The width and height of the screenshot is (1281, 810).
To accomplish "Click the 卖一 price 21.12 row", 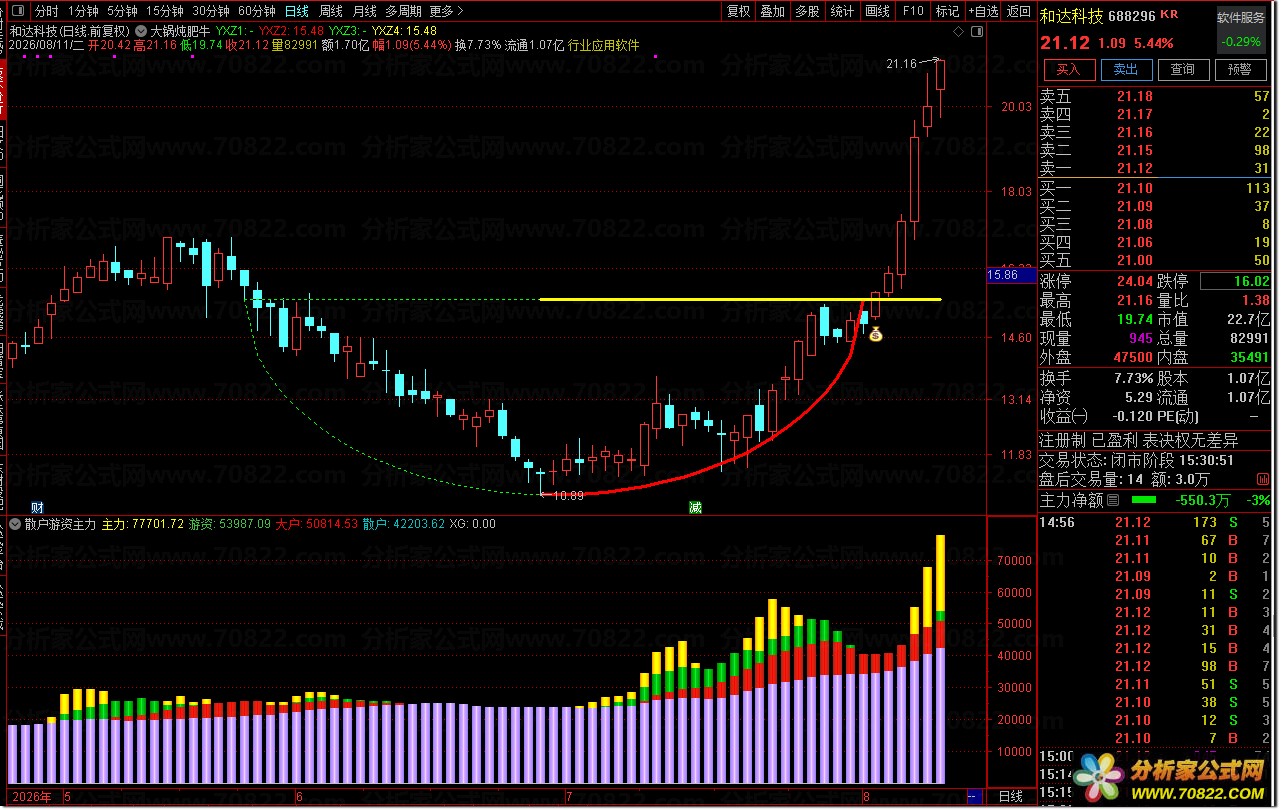I will click(1155, 168).
